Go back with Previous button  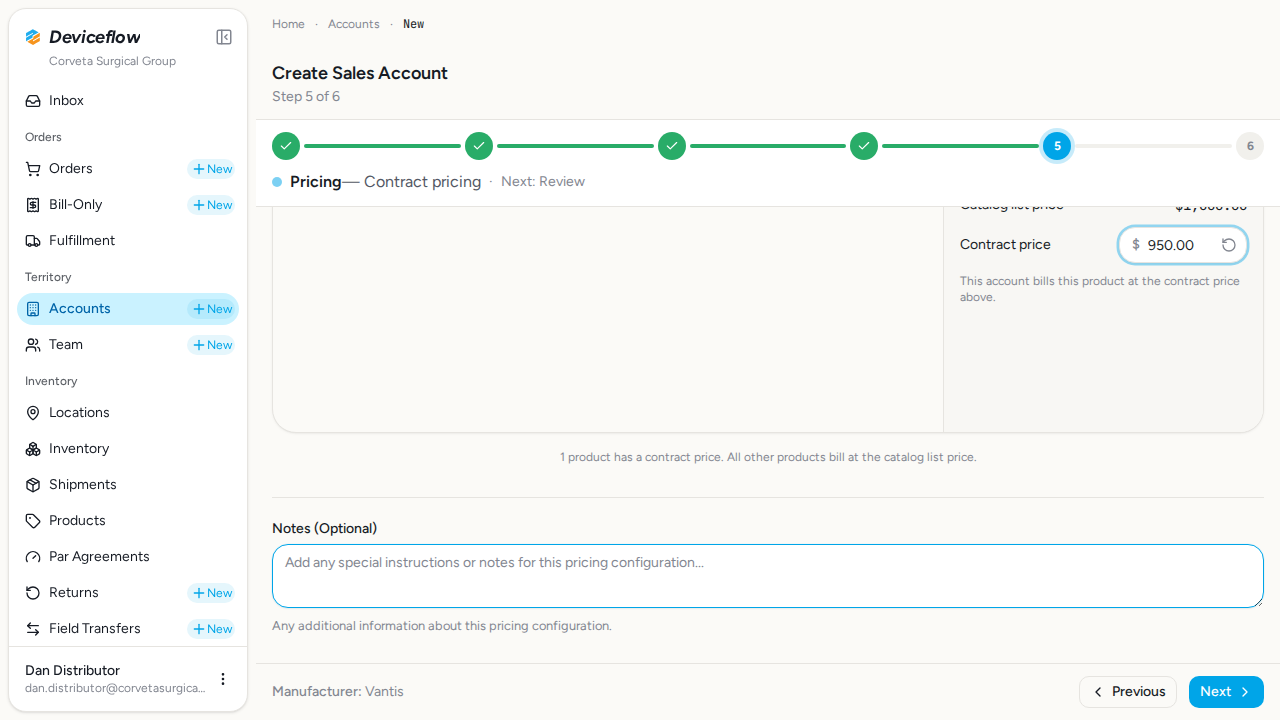[x=1128, y=692]
